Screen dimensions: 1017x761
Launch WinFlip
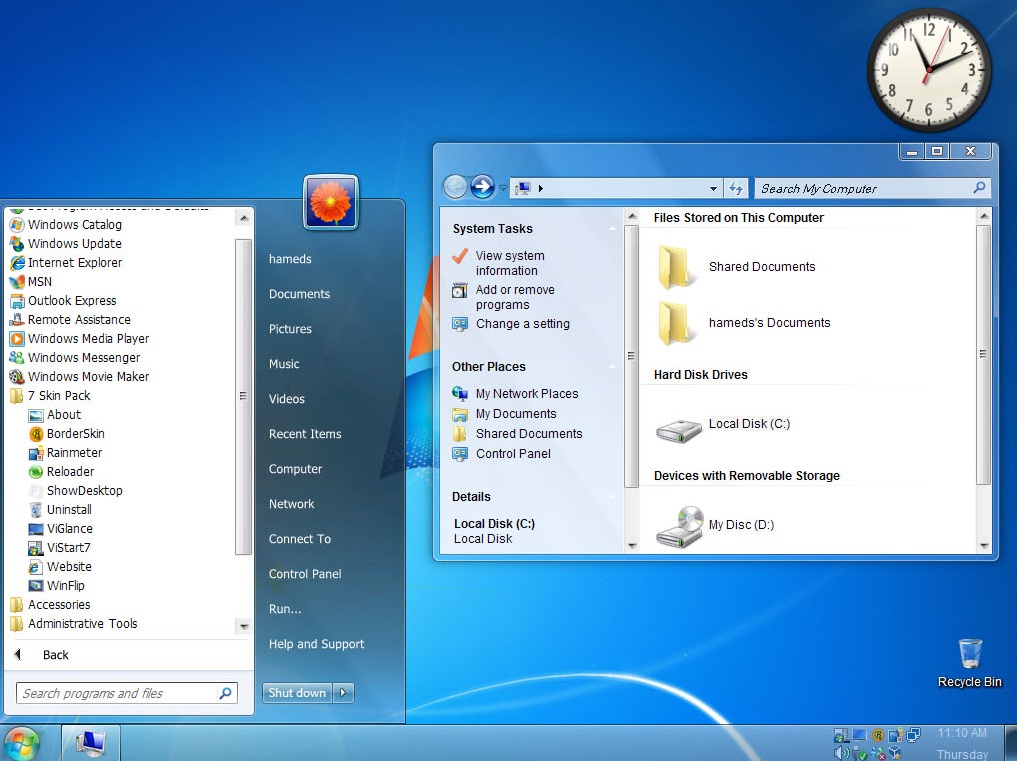point(56,585)
